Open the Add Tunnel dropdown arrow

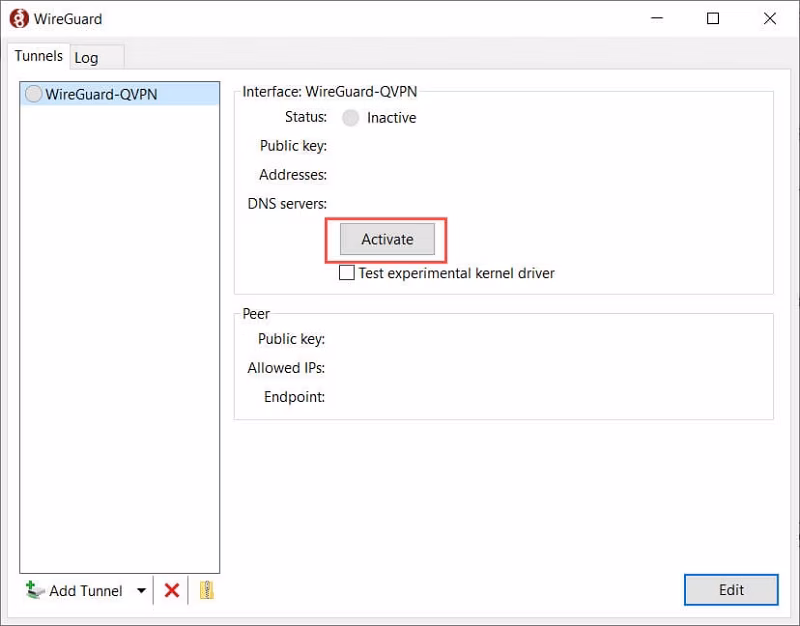tap(142, 591)
